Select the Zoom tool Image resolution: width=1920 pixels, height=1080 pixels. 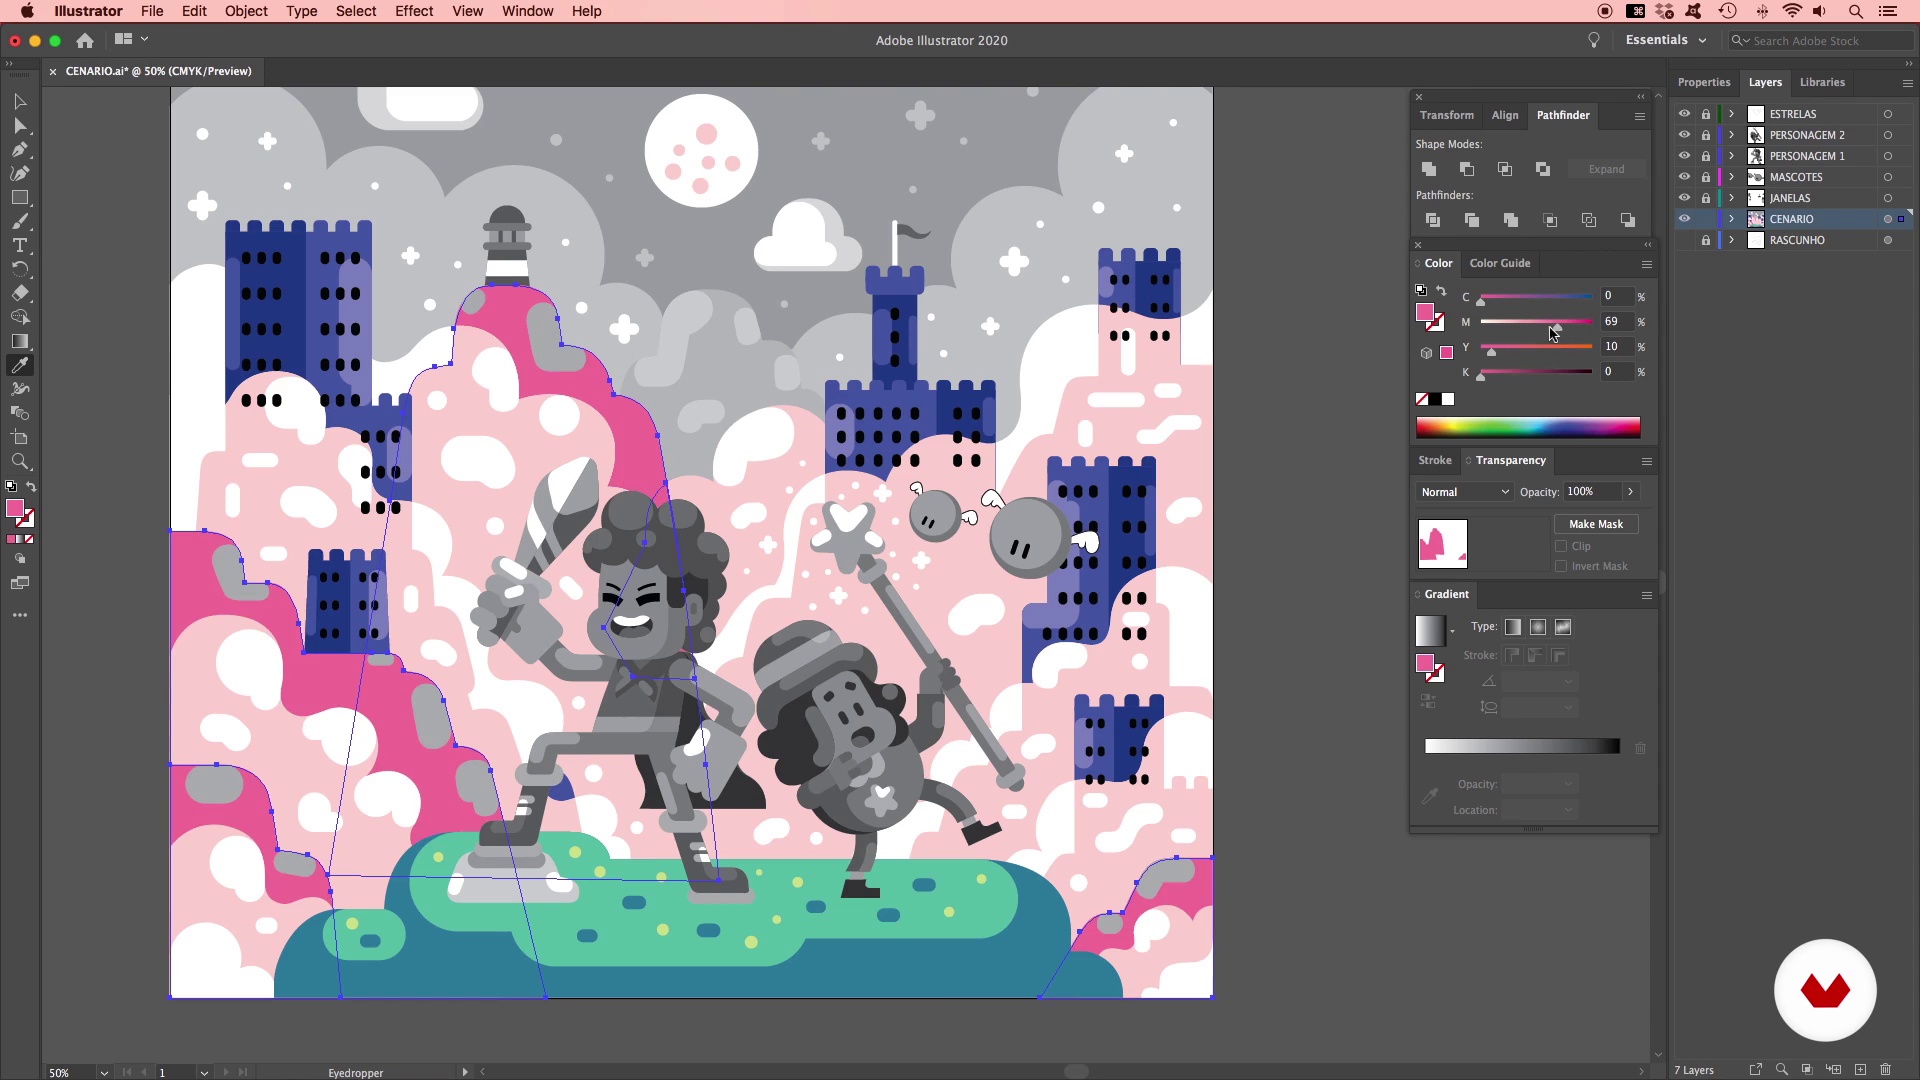(19, 462)
